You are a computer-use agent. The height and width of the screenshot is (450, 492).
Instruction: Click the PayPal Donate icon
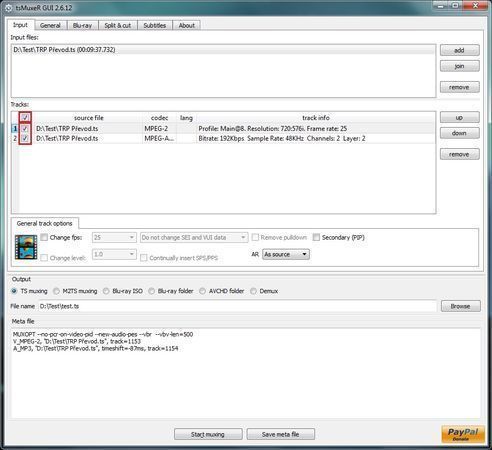(x=463, y=434)
